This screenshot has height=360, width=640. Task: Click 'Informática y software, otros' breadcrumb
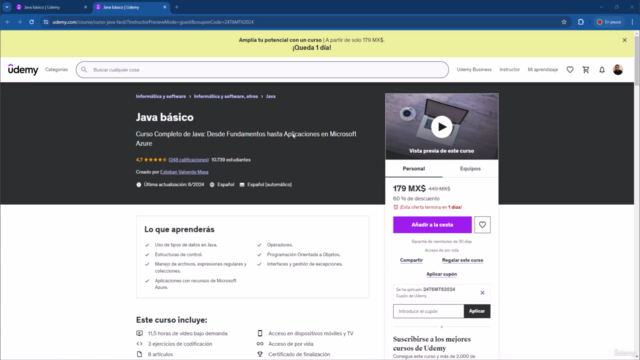click(226, 97)
